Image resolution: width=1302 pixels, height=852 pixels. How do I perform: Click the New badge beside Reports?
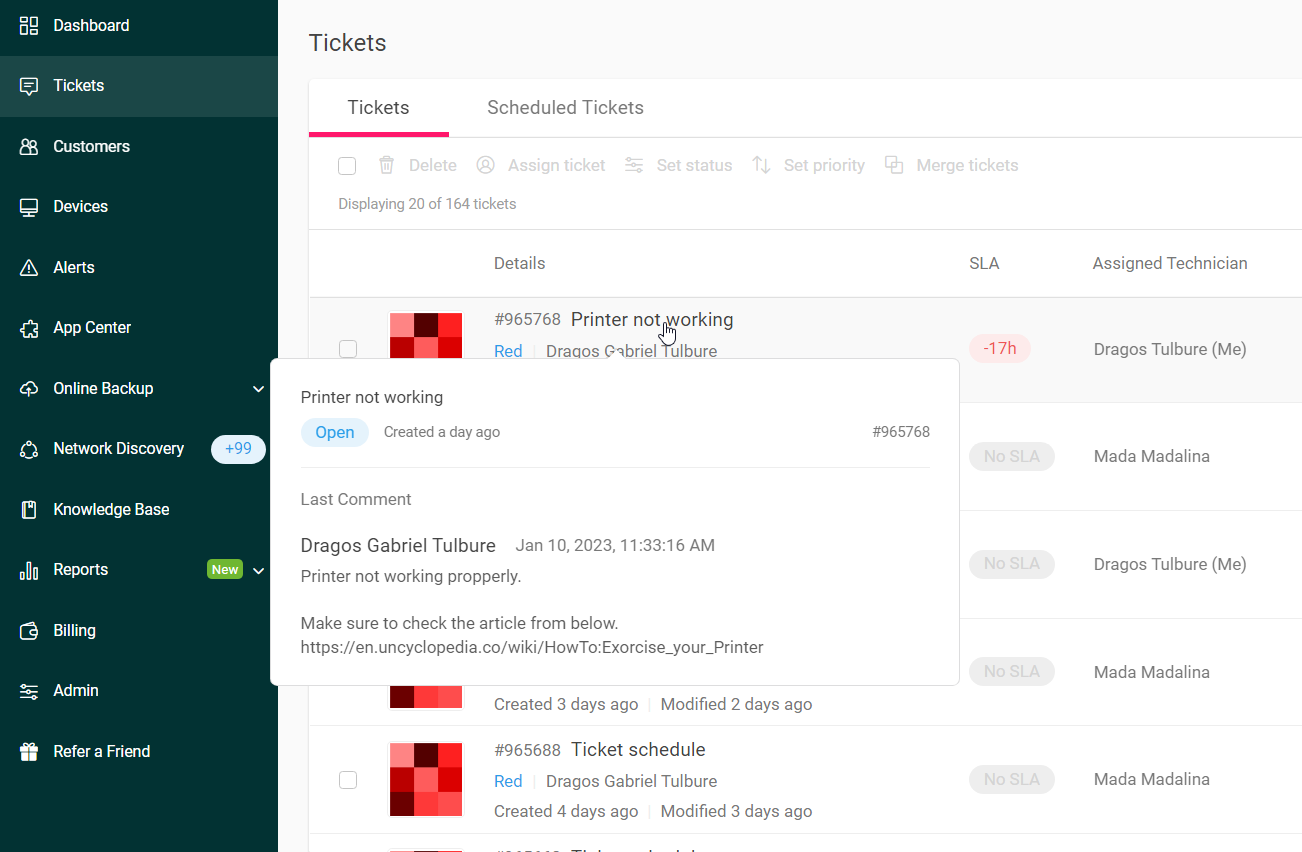(x=225, y=570)
